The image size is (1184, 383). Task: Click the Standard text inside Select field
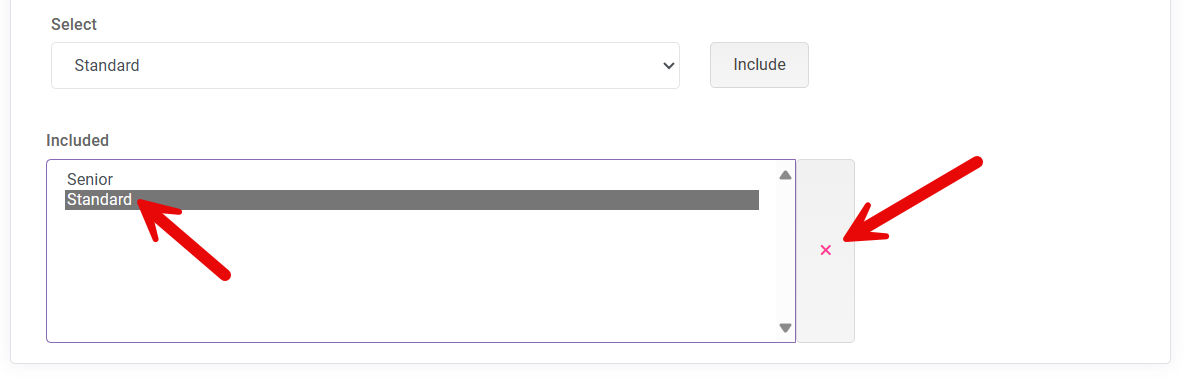pos(106,66)
